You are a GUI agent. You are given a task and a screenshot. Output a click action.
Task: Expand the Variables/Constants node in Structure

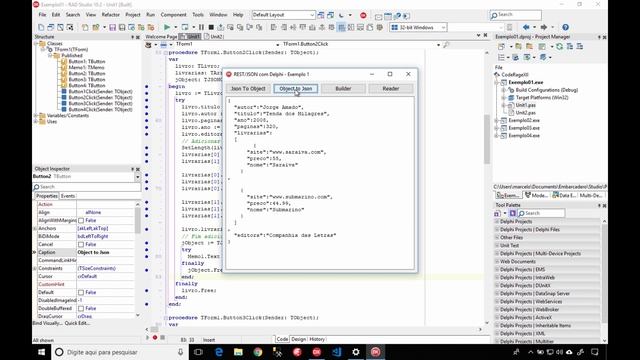pos(36,116)
